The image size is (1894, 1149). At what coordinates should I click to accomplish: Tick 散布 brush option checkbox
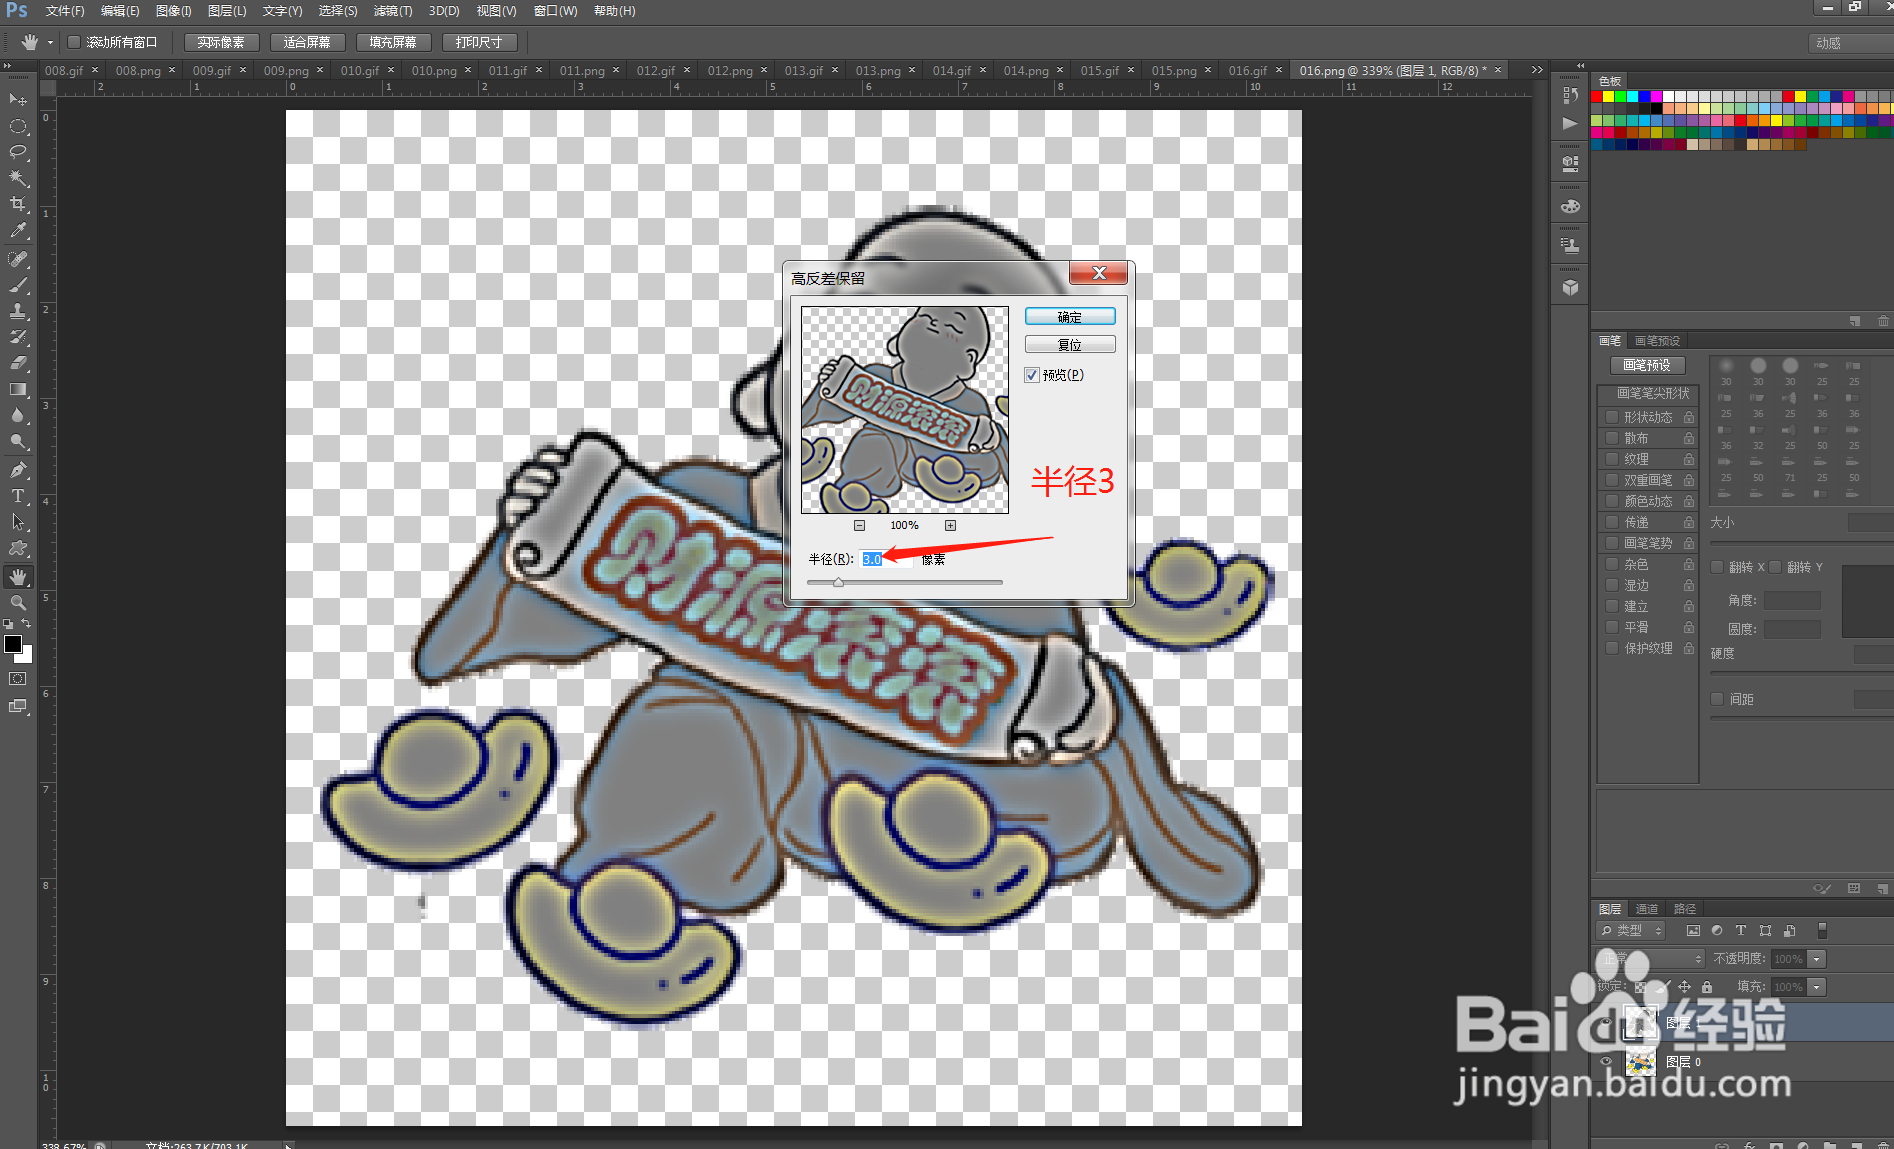tap(1611, 438)
